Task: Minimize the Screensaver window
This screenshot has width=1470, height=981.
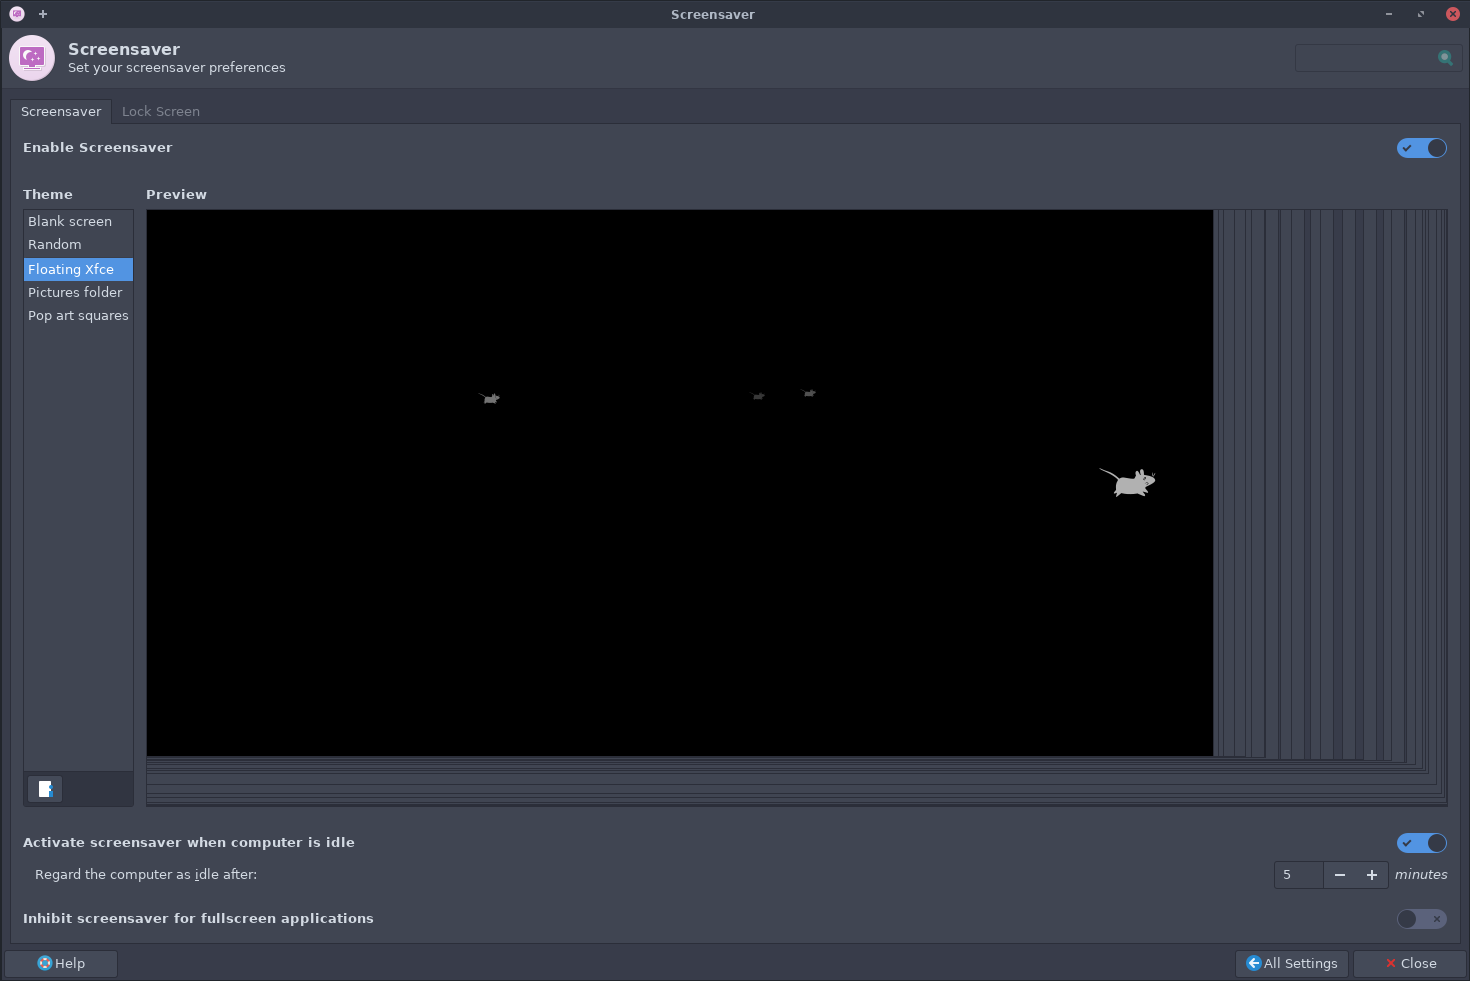Action: point(1389,14)
